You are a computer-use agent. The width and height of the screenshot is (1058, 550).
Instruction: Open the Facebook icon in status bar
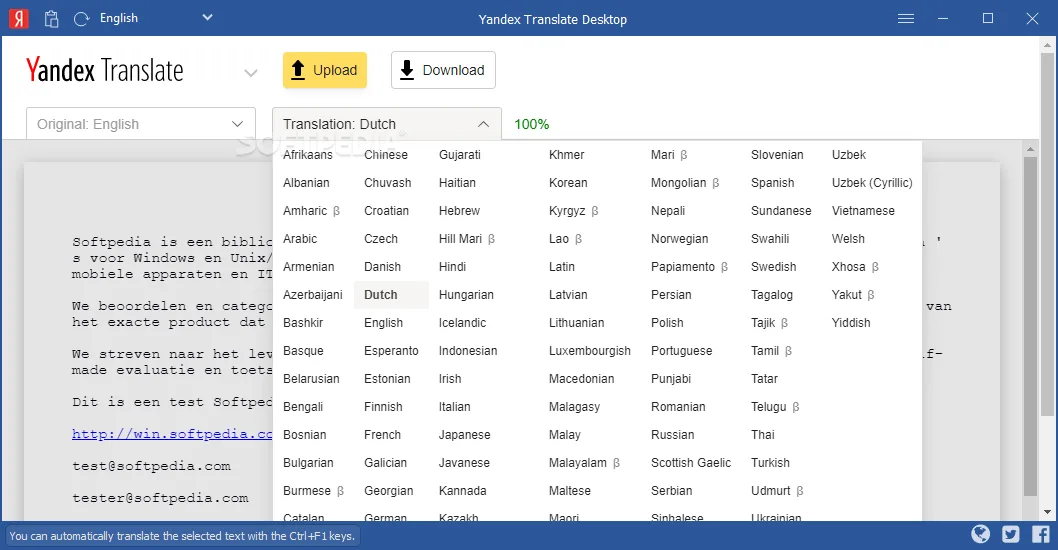pos(1040,534)
